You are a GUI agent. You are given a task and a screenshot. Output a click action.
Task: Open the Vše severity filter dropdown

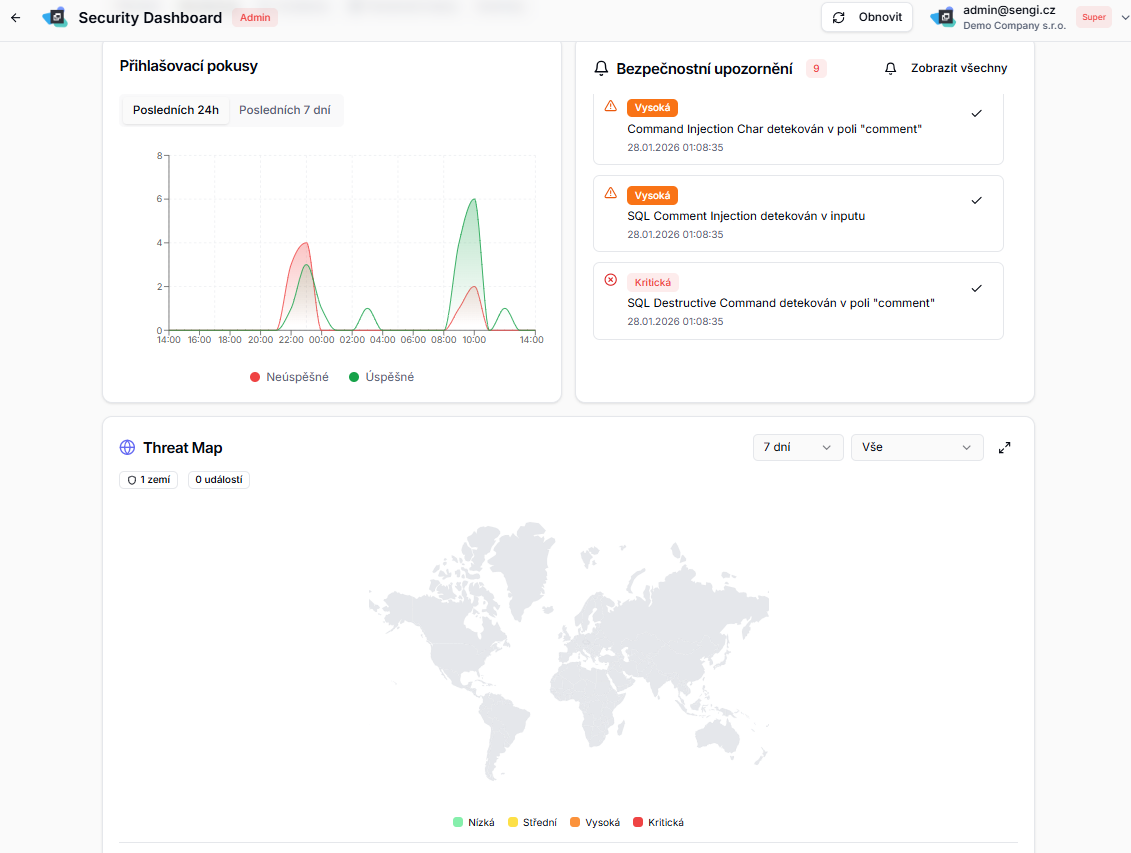click(x=916, y=447)
